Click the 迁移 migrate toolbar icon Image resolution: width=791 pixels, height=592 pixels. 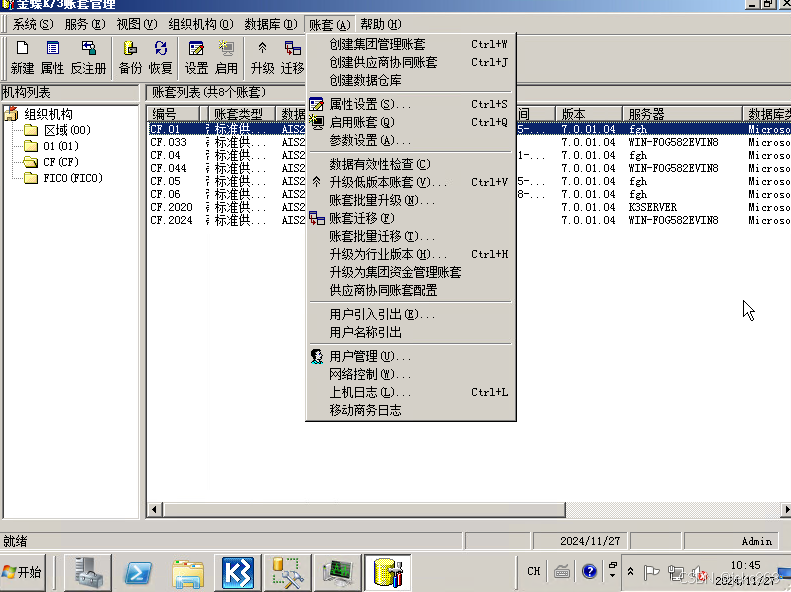coord(293,57)
